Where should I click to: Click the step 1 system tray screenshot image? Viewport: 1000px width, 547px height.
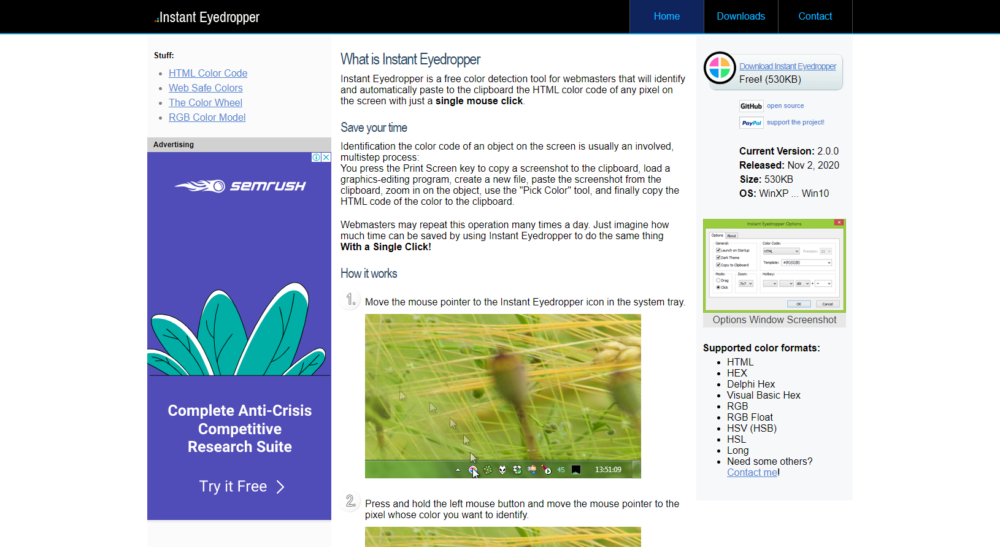coord(503,396)
